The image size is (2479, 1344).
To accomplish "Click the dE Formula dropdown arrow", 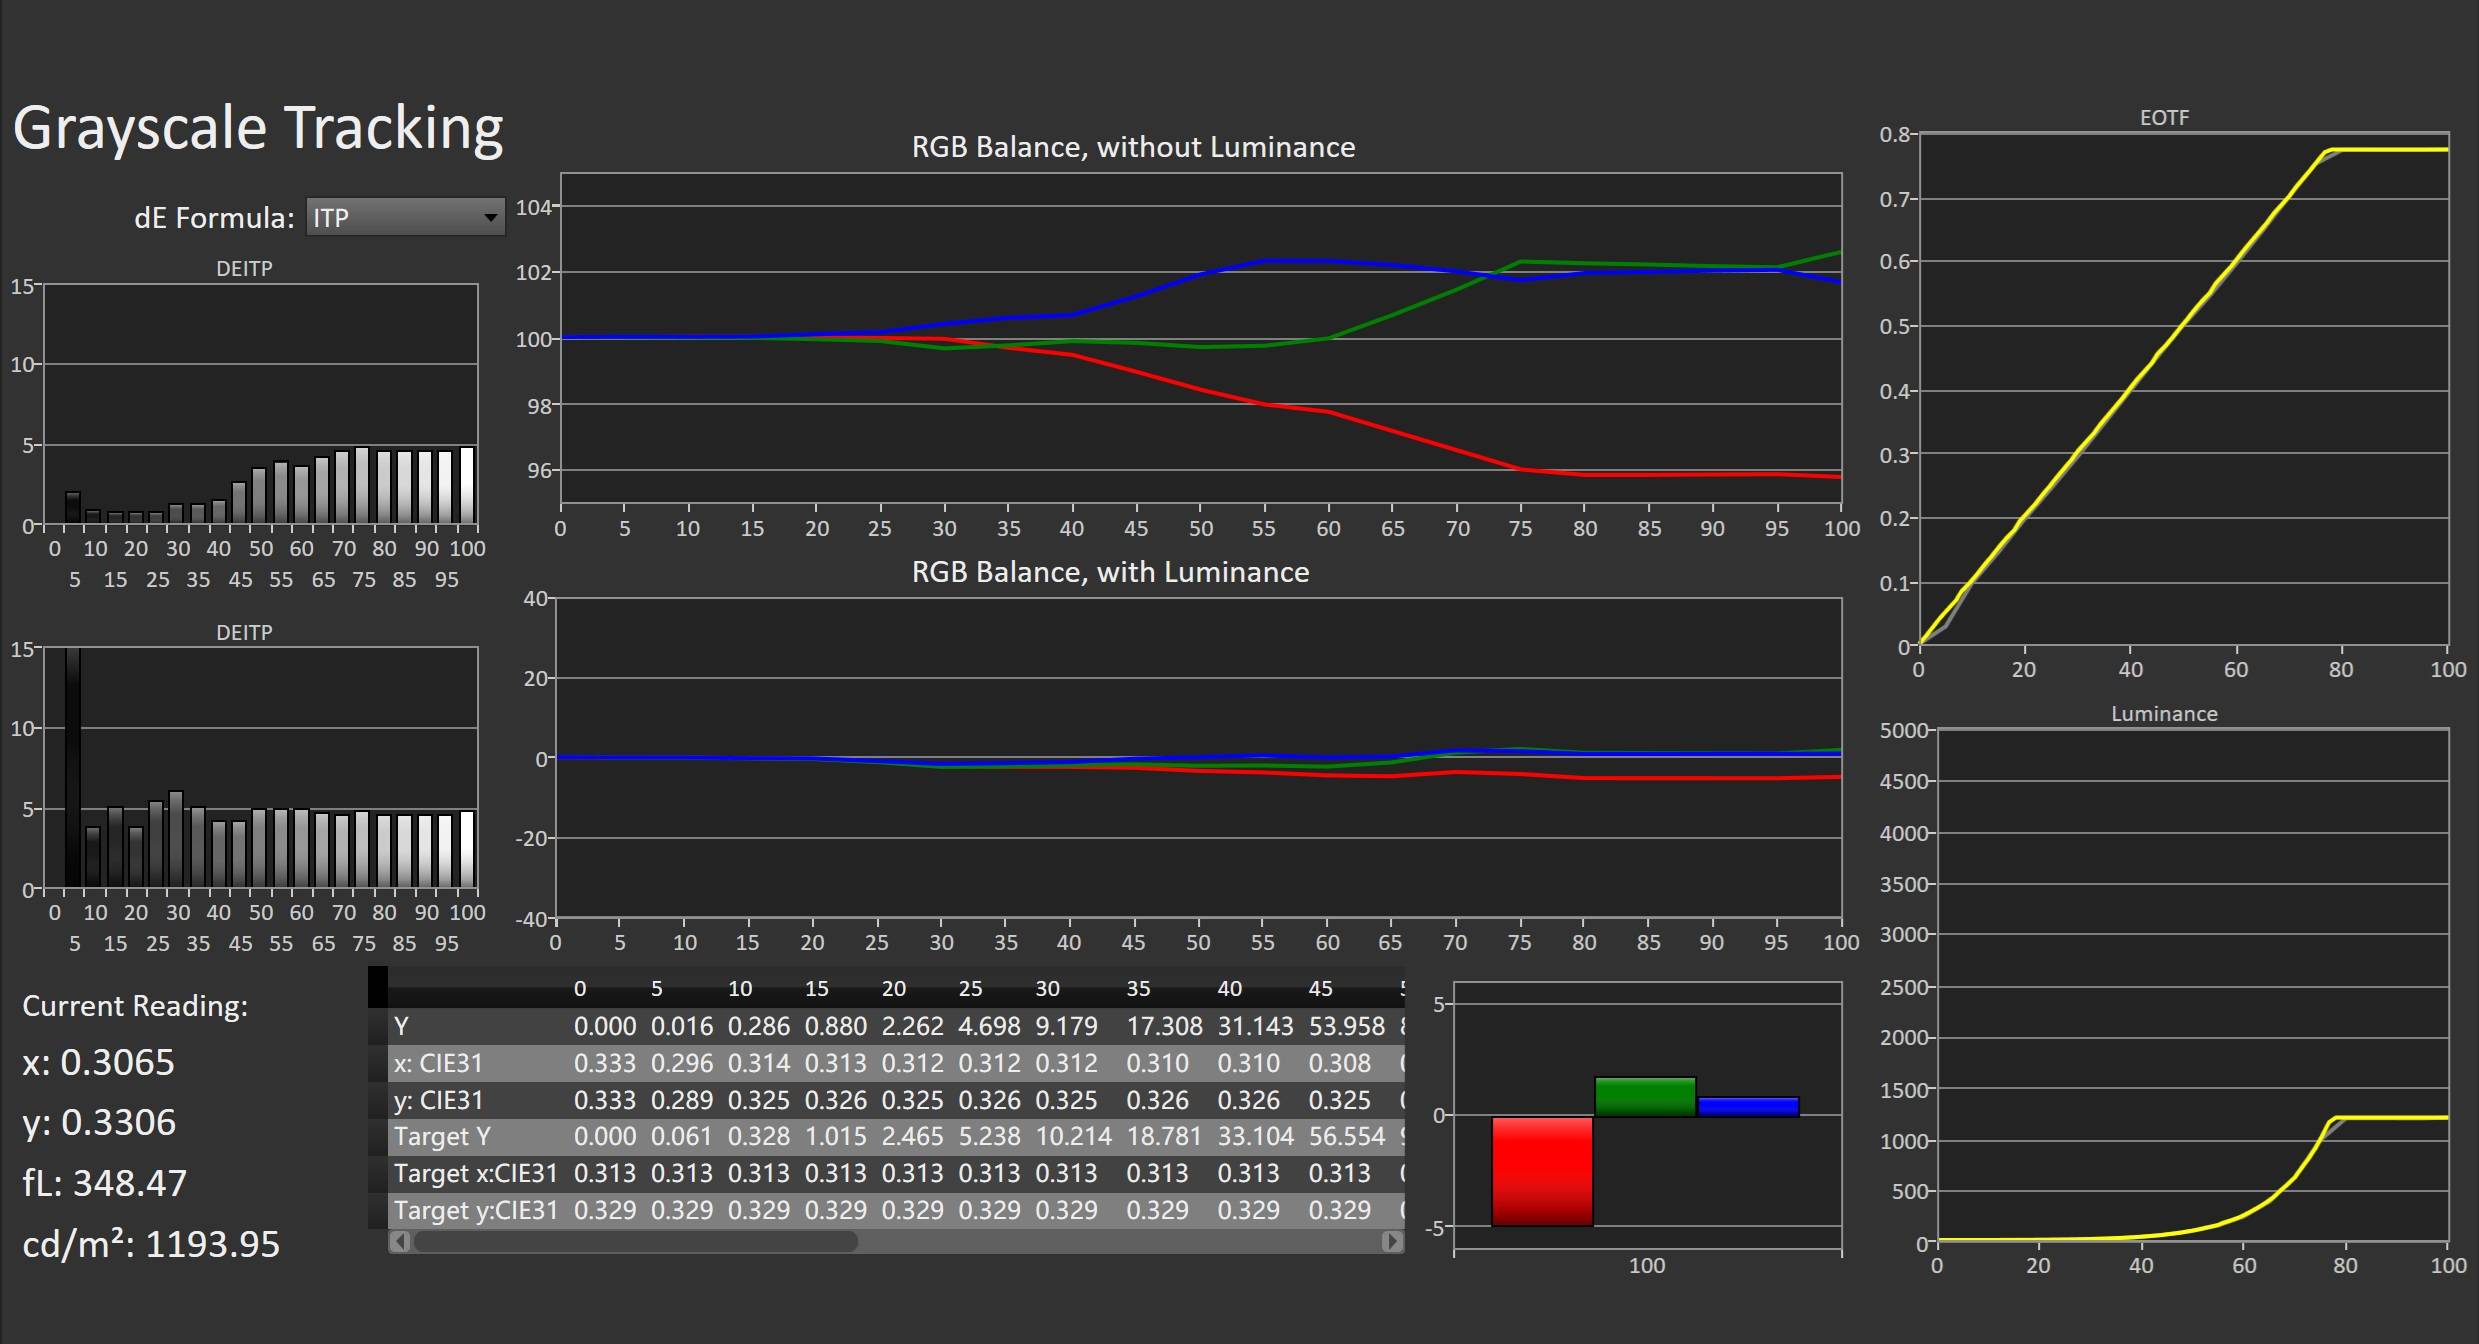I will (490, 218).
